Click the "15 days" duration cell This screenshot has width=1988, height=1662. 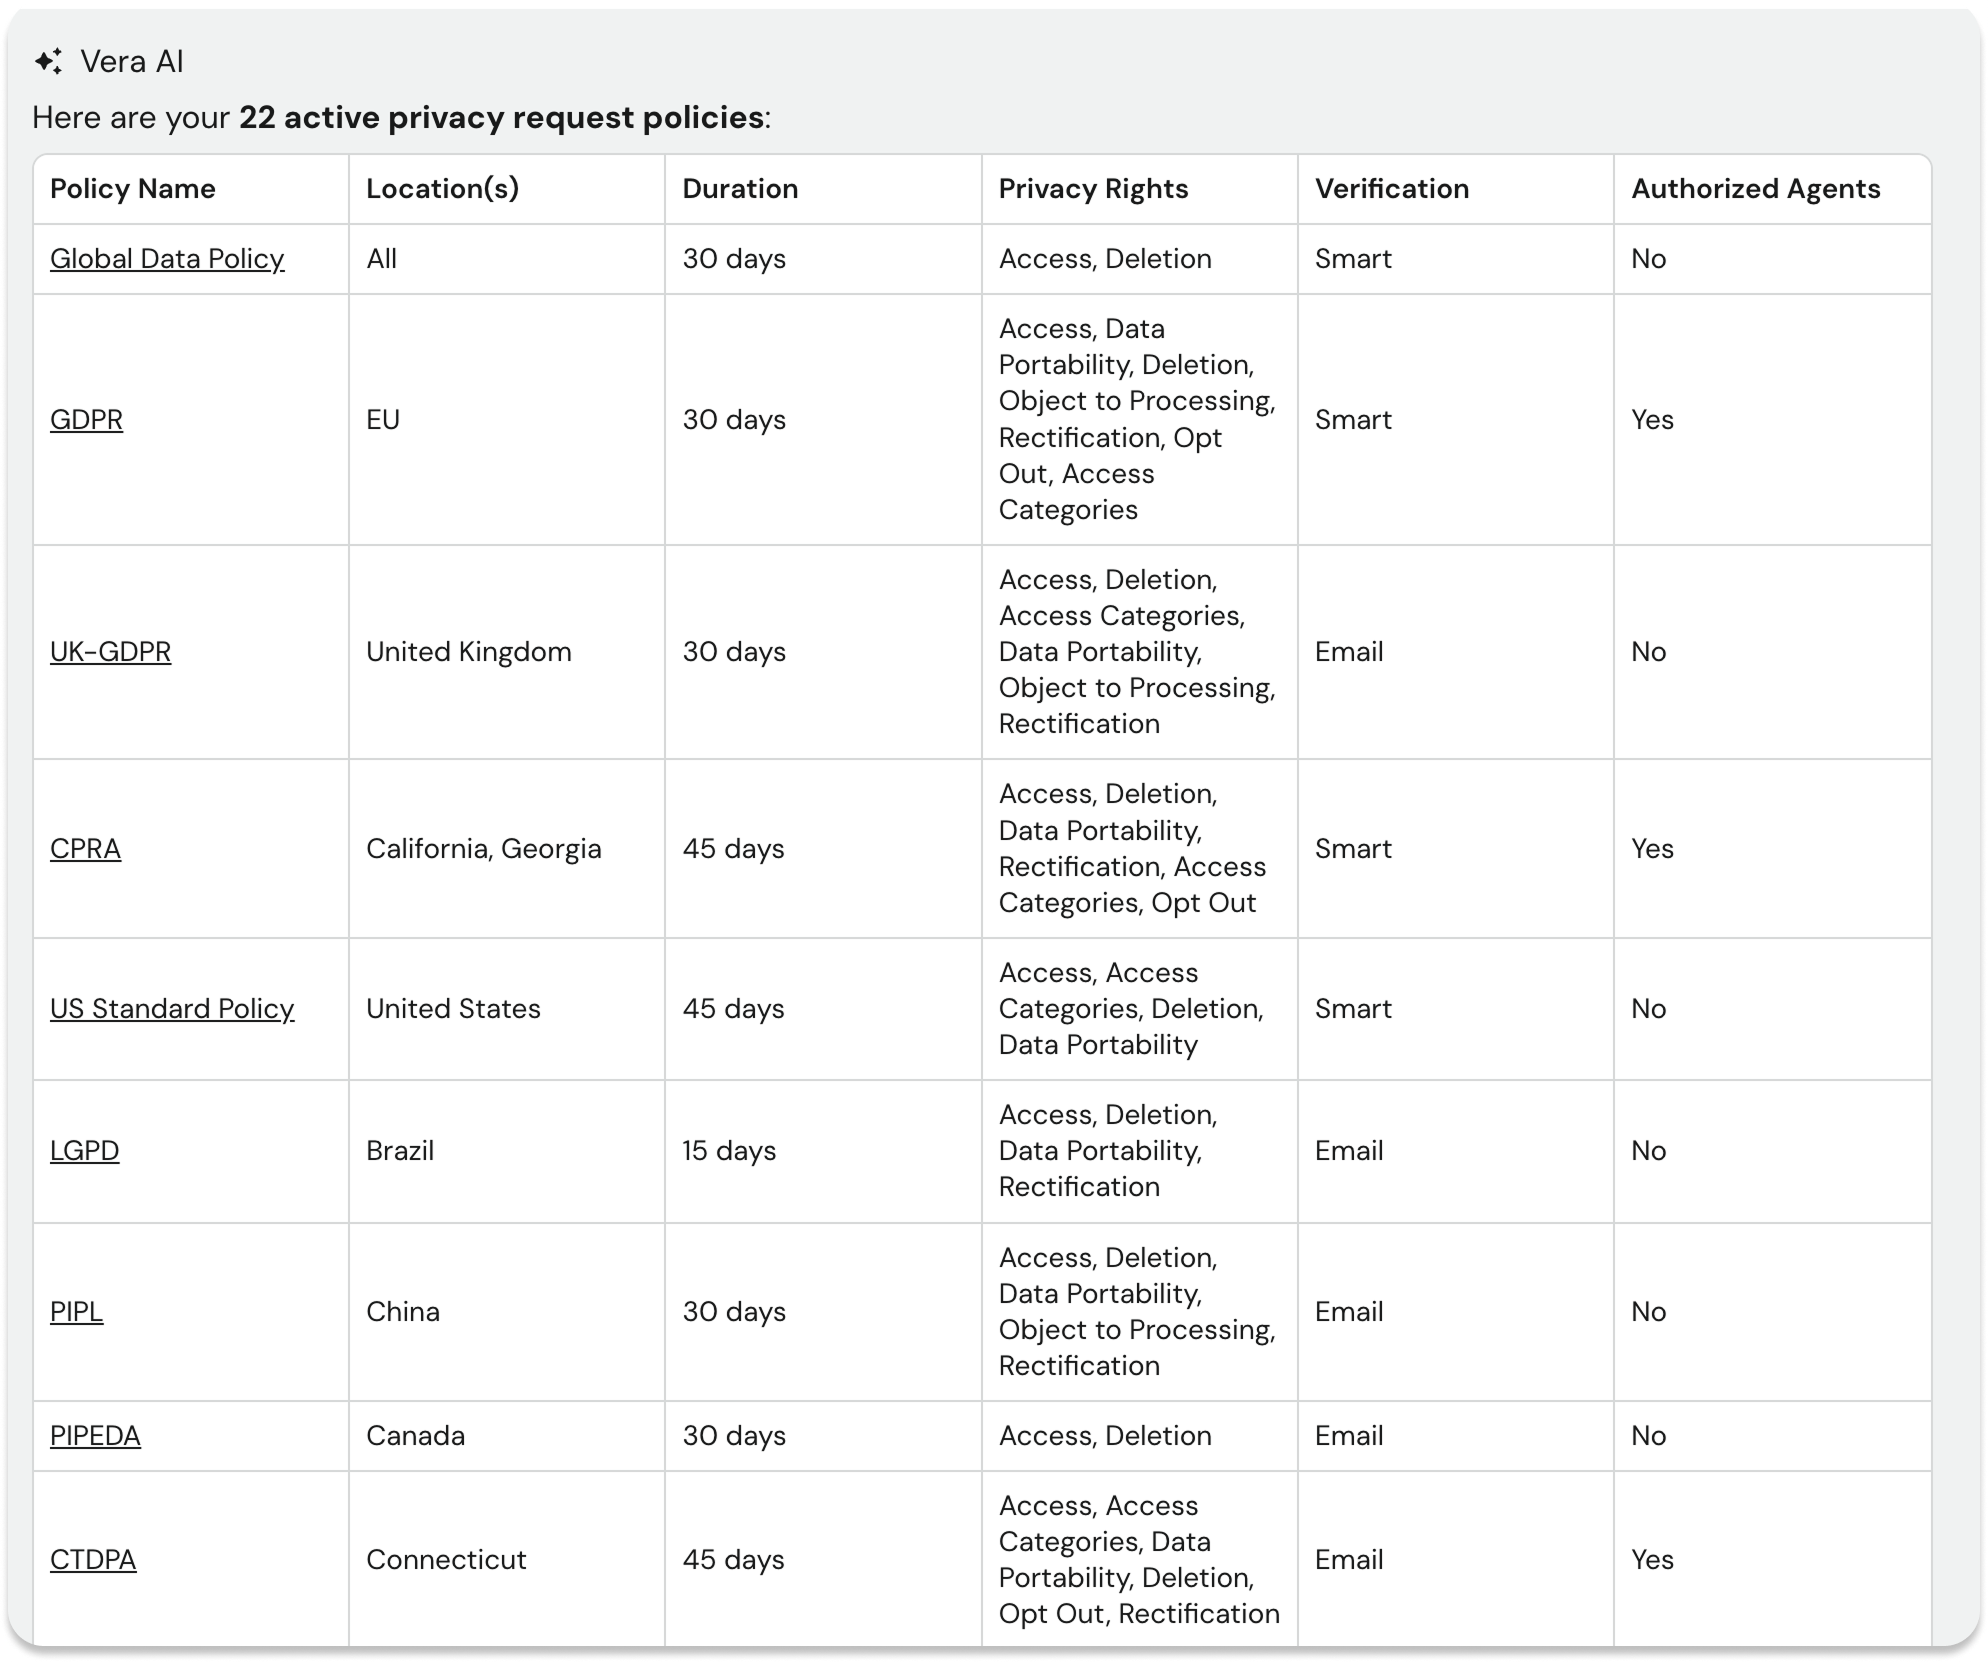click(729, 1151)
